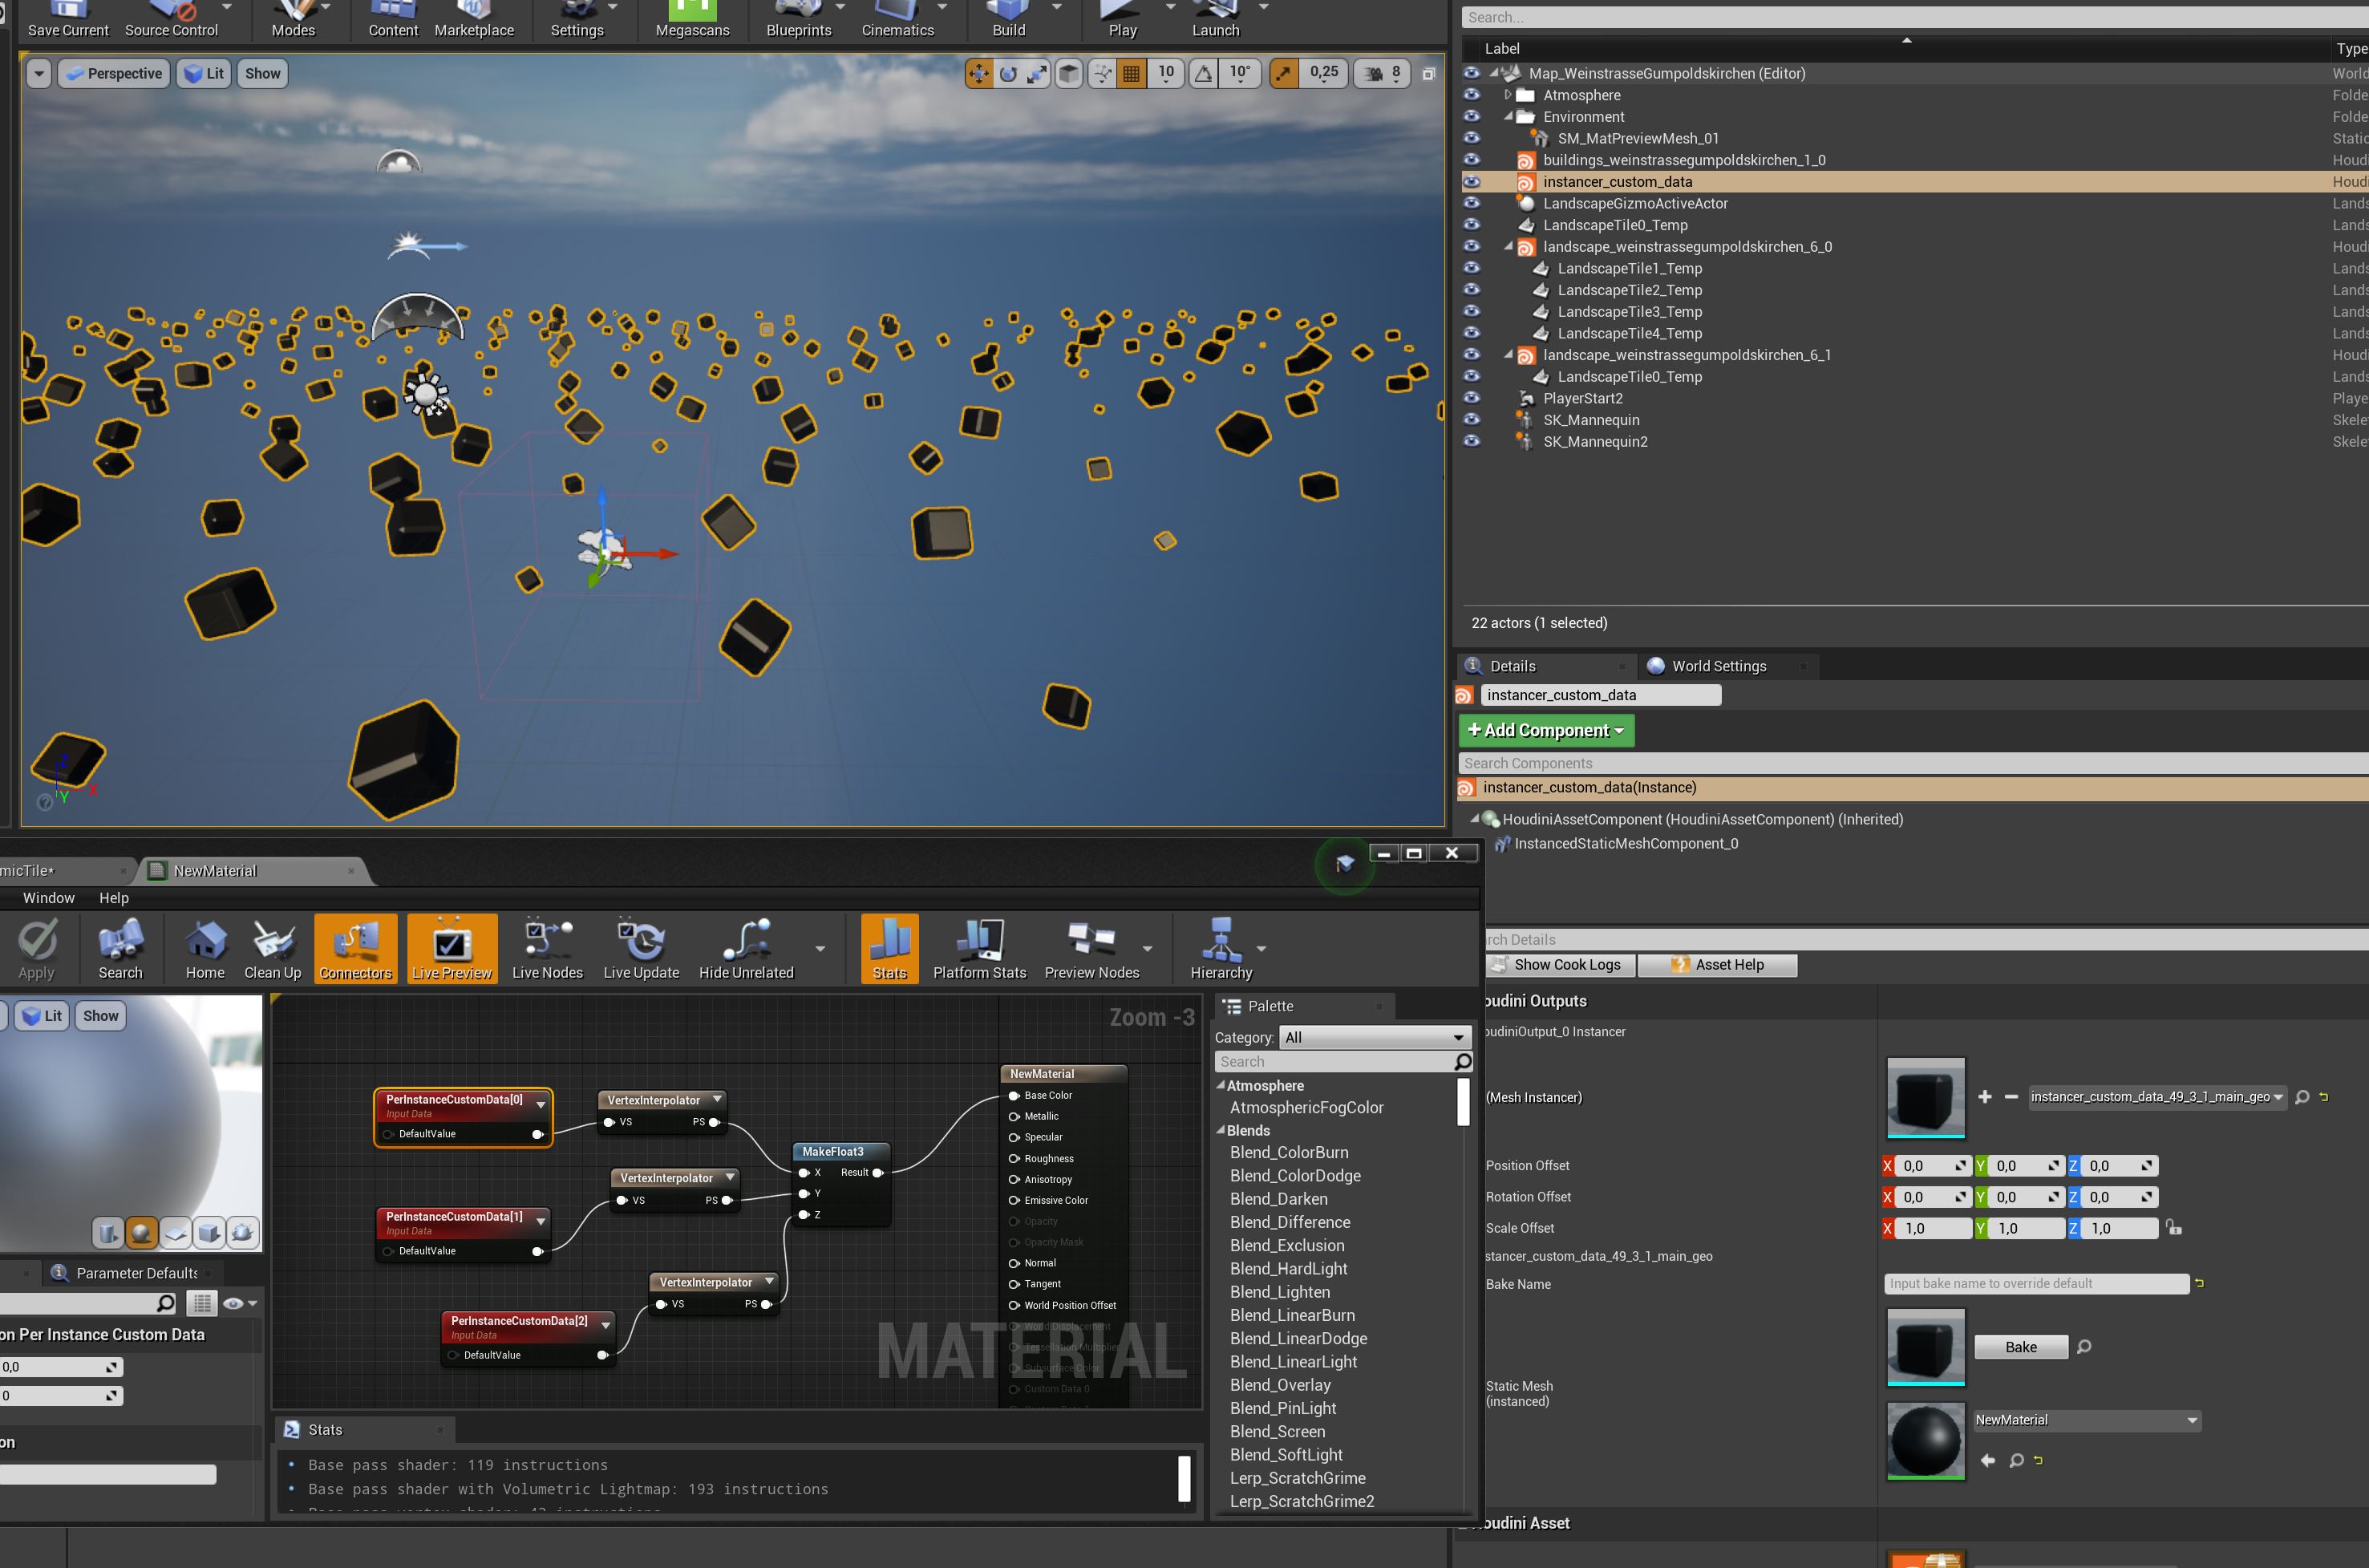Viewport: 2369px width, 1568px height.
Task: Switch to the NewMaterial tab
Action: tap(254, 871)
